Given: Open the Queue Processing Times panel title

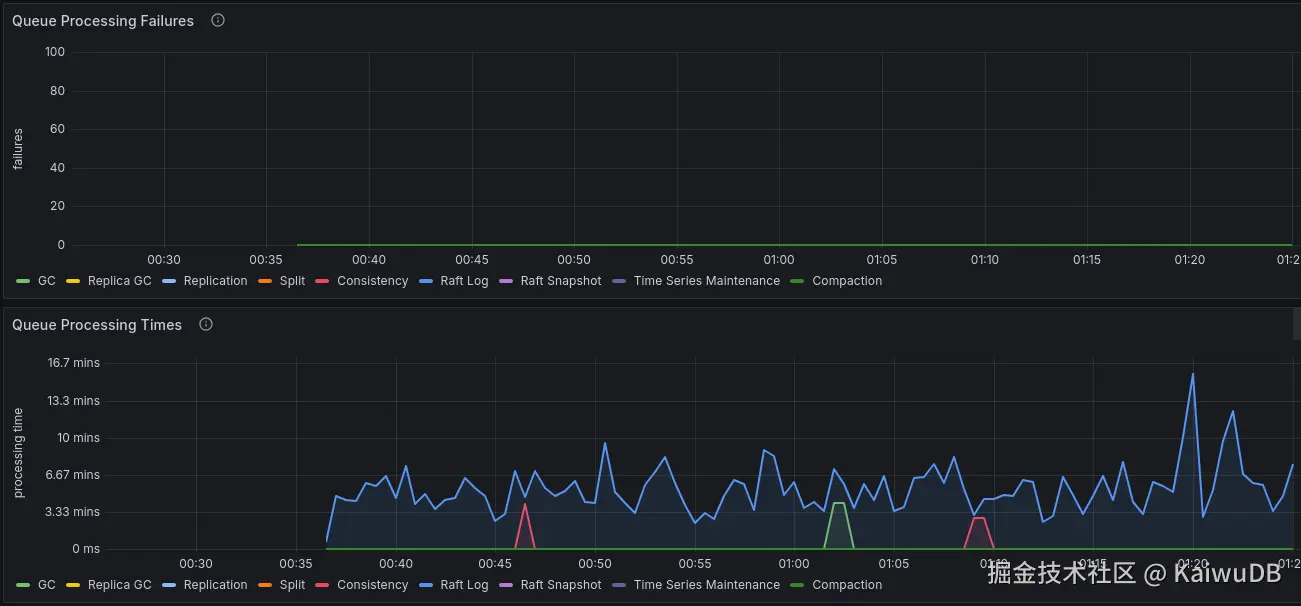Looking at the screenshot, I should point(97,325).
